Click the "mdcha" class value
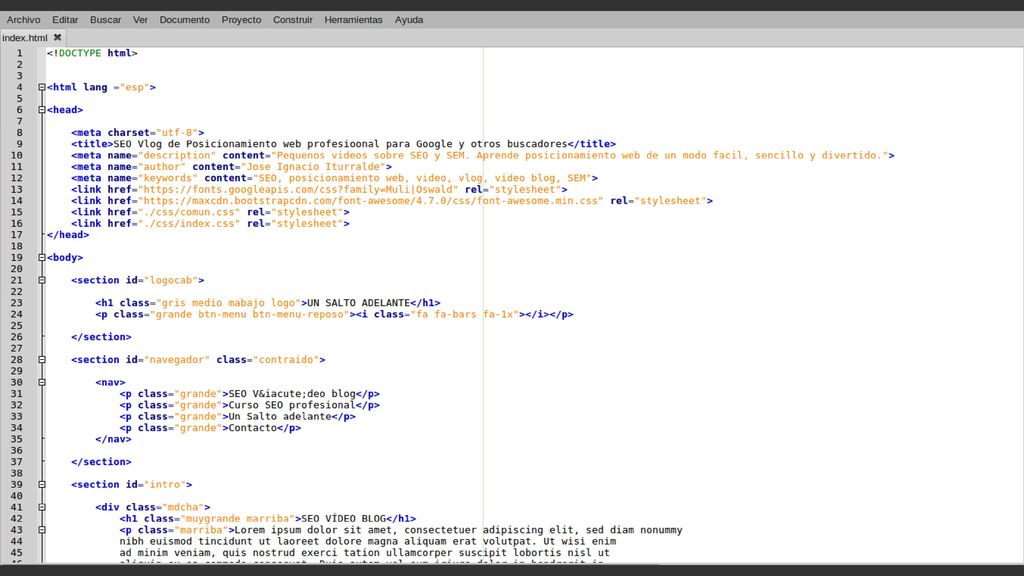 pos(183,507)
